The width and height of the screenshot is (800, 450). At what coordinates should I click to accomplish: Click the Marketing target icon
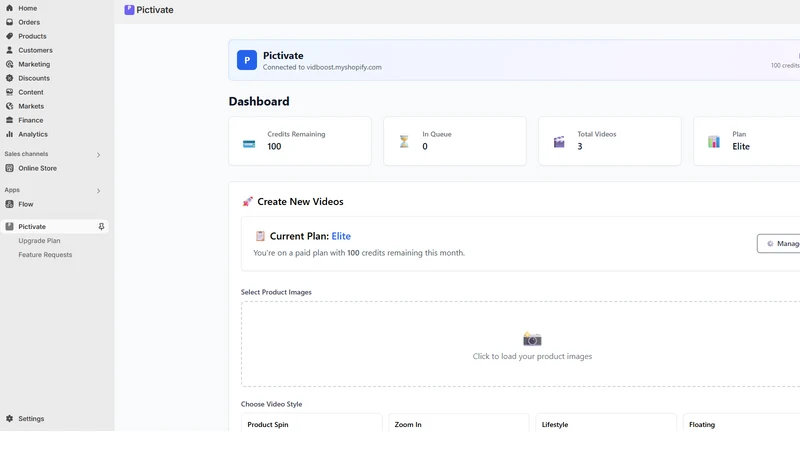9,64
